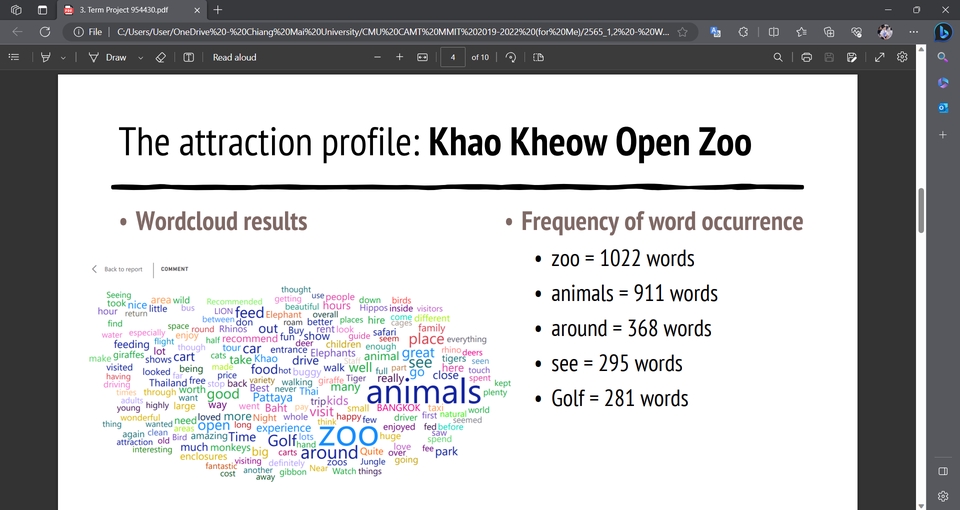
Task: Open Collections panel
Action: click(x=829, y=32)
